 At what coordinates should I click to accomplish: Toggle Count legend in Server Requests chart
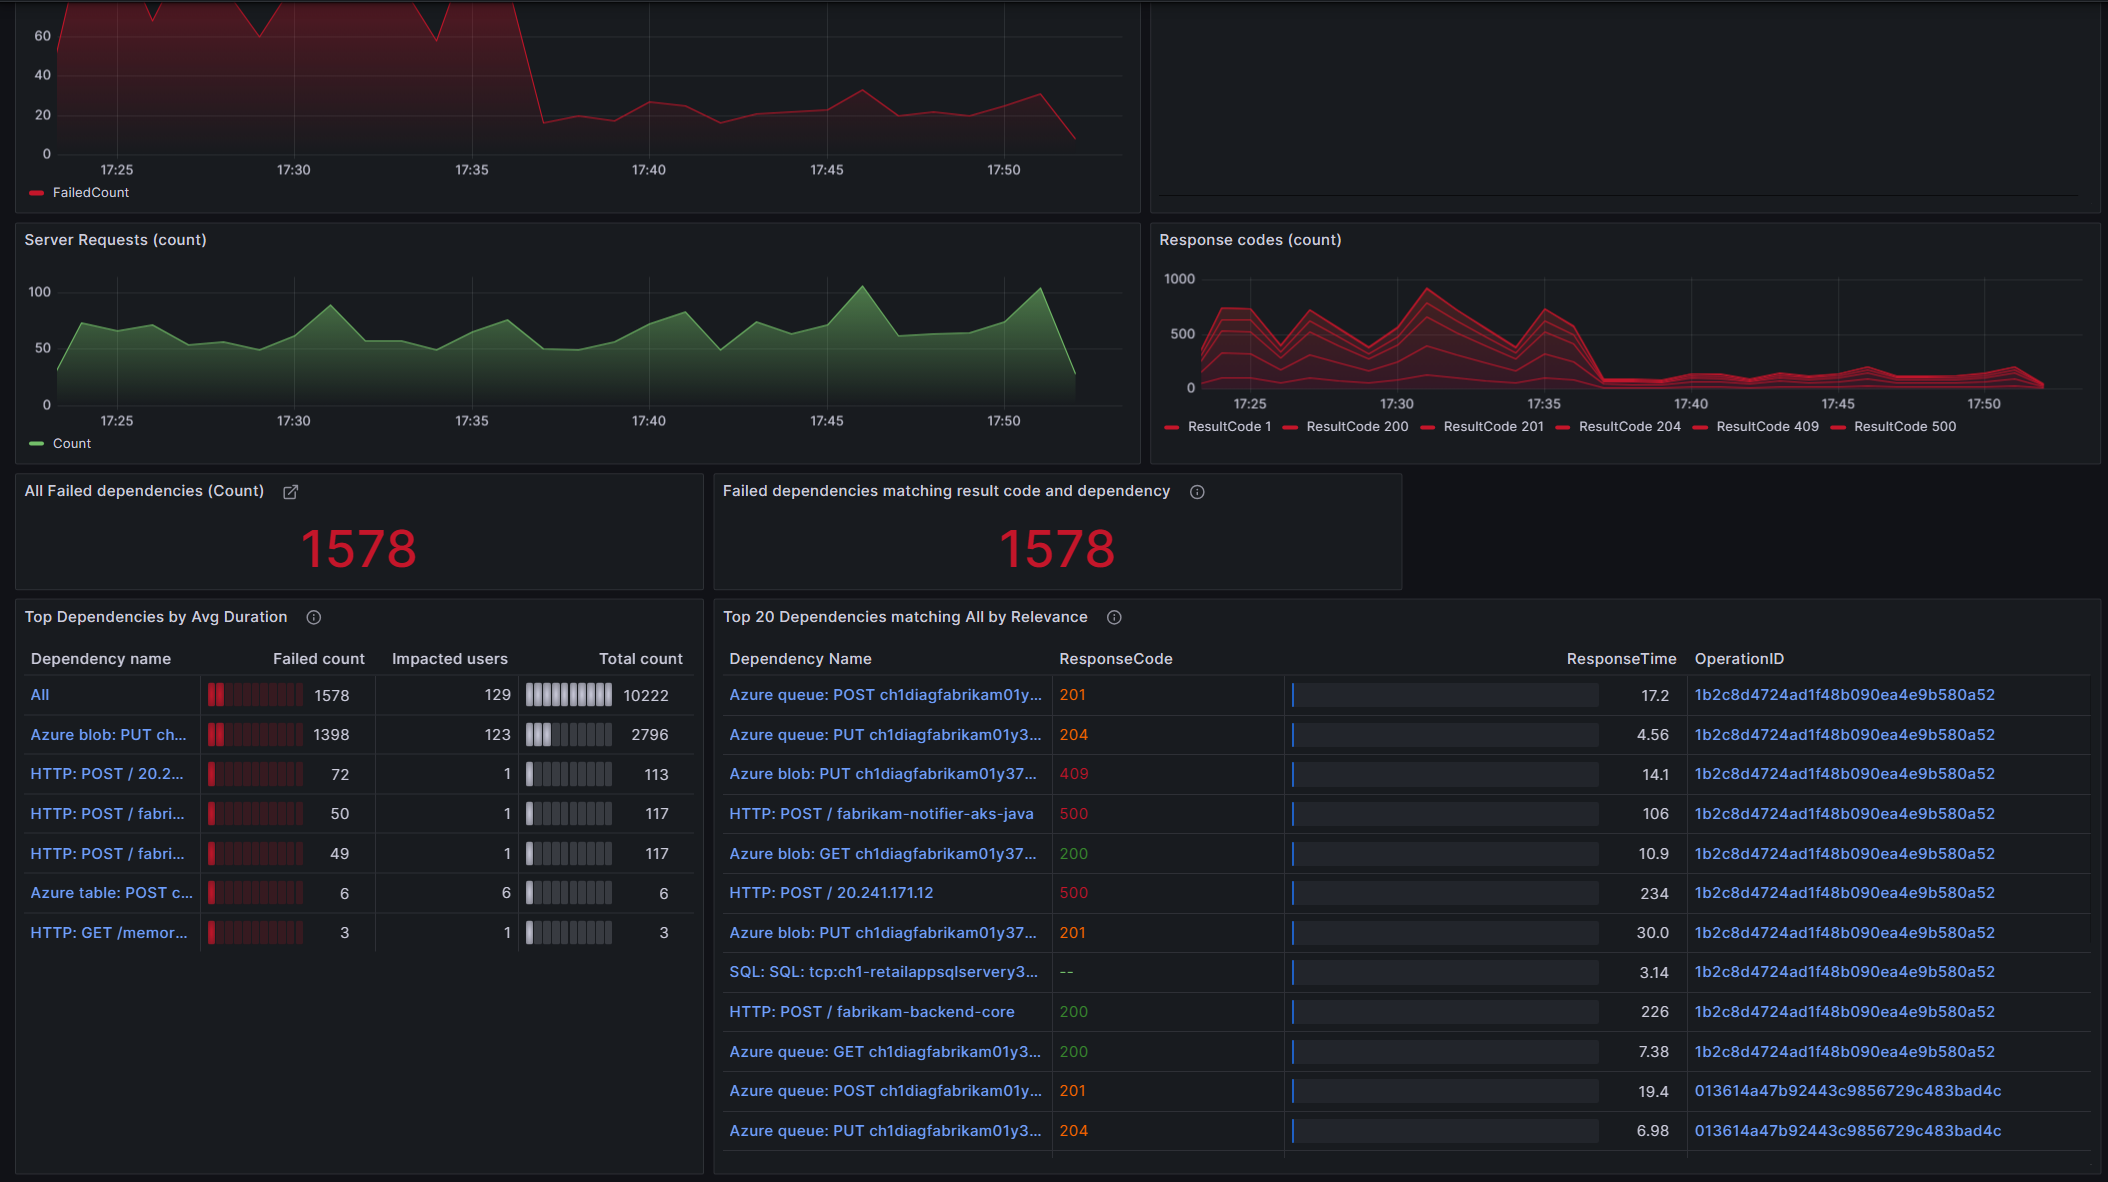point(71,444)
